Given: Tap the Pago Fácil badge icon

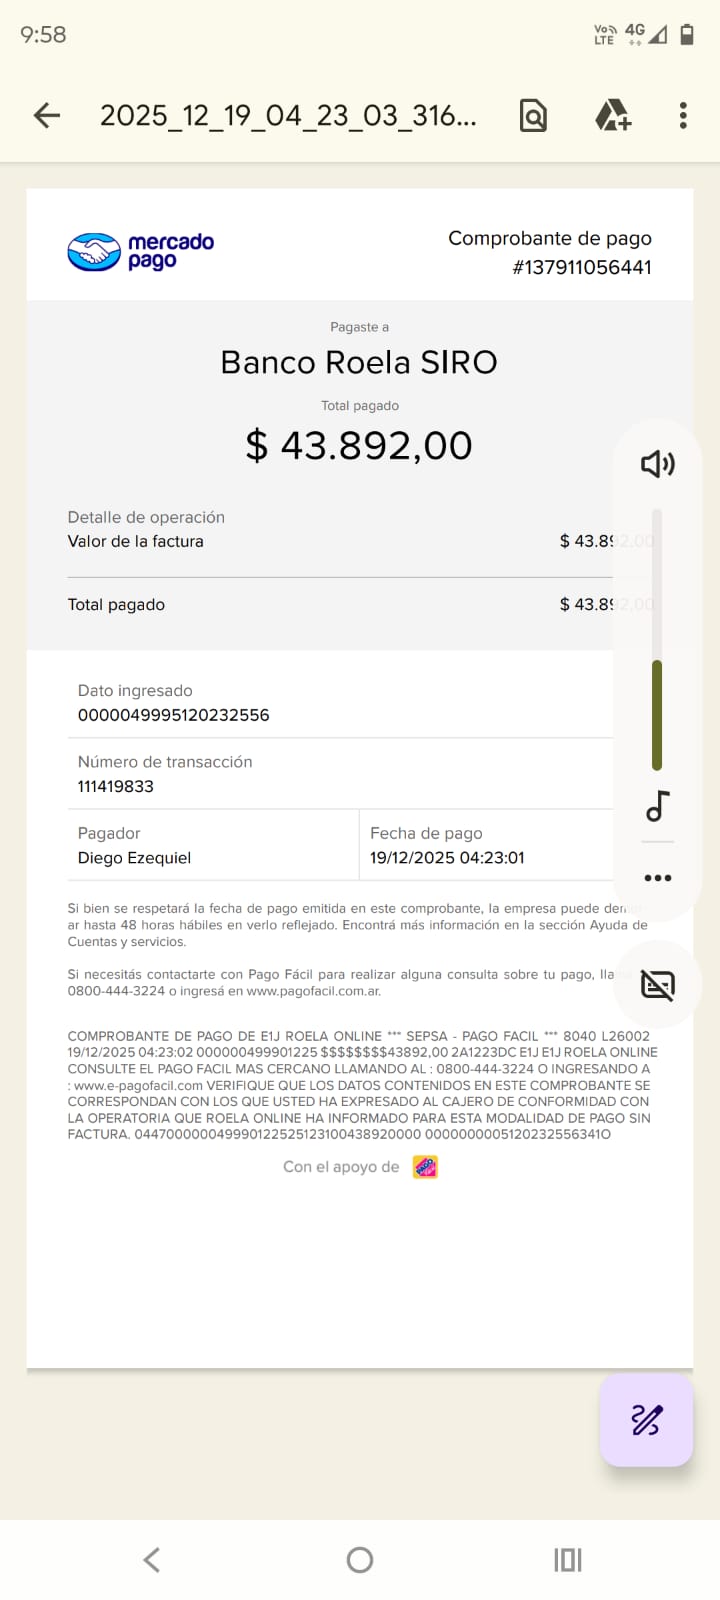Looking at the screenshot, I should click(425, 1167).
